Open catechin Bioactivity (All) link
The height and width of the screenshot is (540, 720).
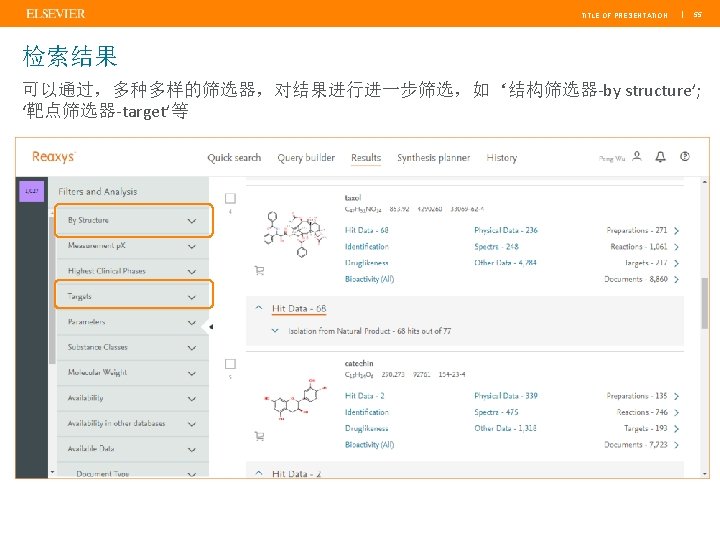pyautogui.click(x=369, y=445)
